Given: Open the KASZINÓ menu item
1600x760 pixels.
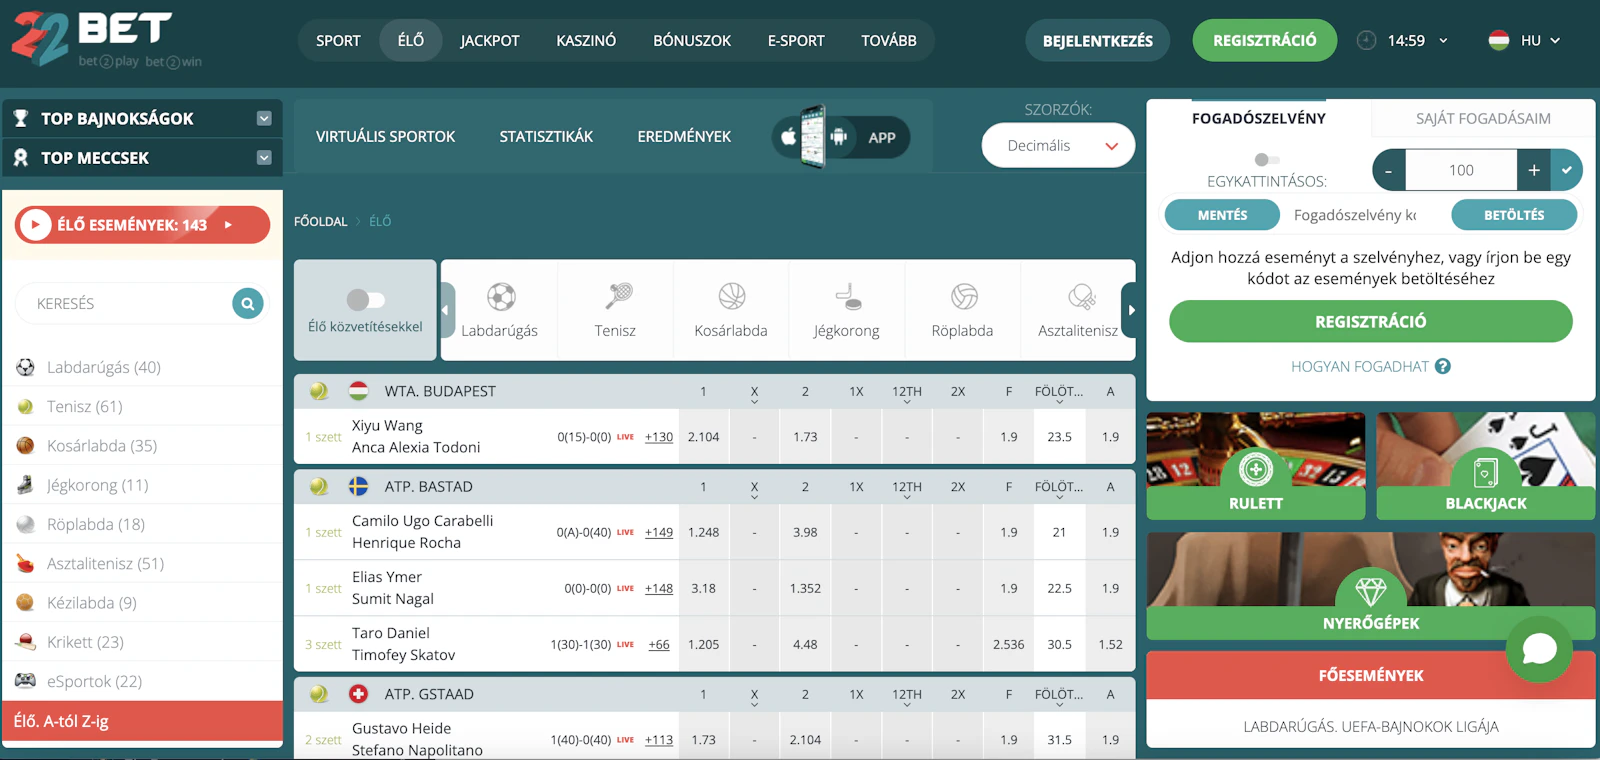Looking at the screenshot, I should (x=586, y=41).
